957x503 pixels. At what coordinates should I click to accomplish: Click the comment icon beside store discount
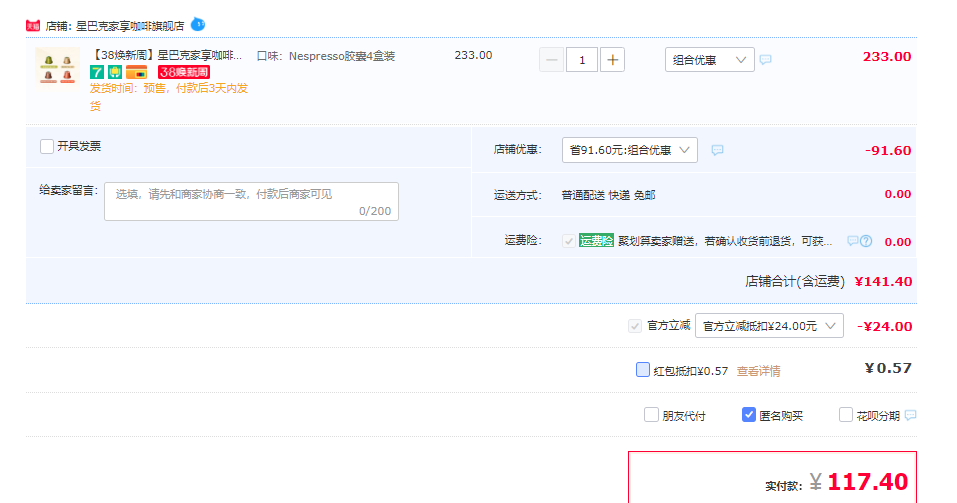coord(717,150)
